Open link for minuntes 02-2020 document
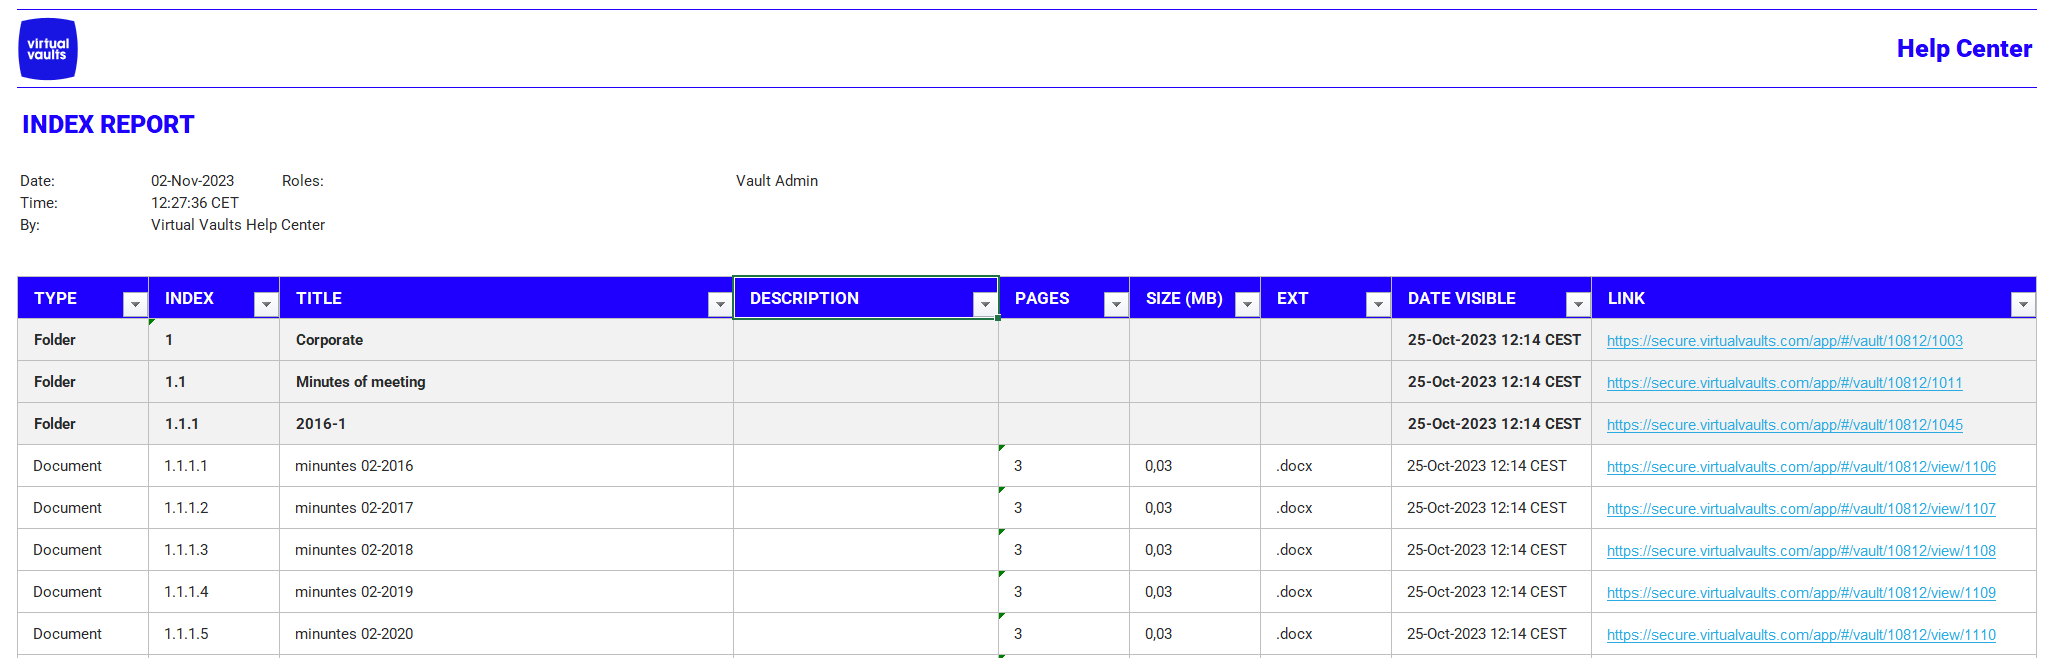The height and width of the screenshot is (658, 2054). (1800, 635)
